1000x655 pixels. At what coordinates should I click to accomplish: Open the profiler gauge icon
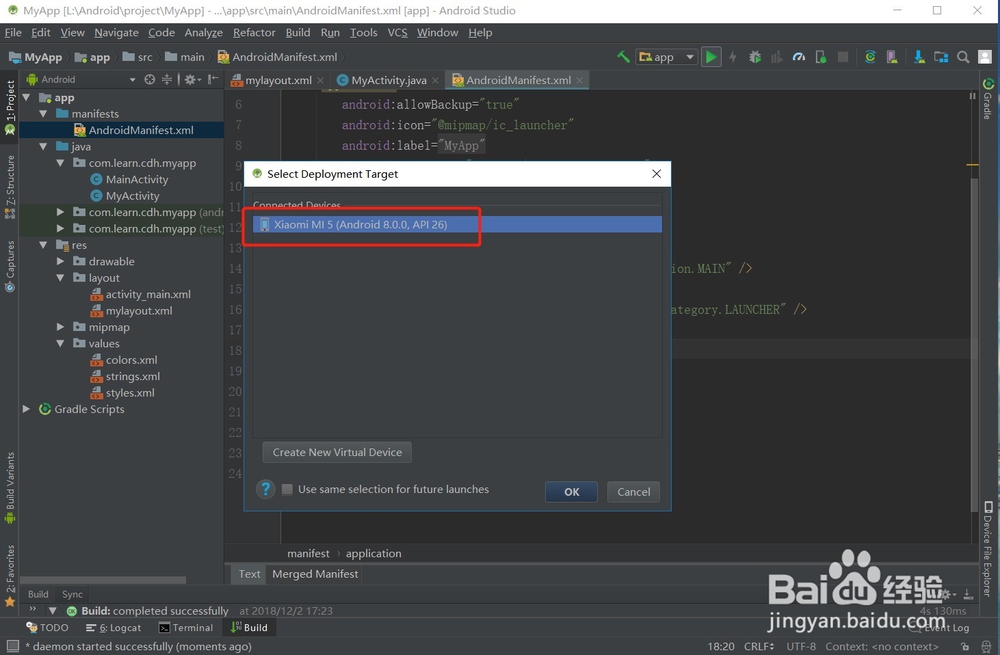pyautogui.click(x=798, y=57)
